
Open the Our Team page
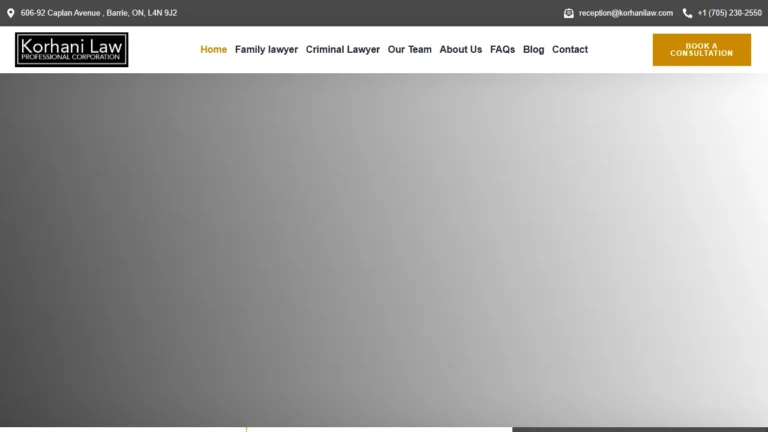pos(409,49)
